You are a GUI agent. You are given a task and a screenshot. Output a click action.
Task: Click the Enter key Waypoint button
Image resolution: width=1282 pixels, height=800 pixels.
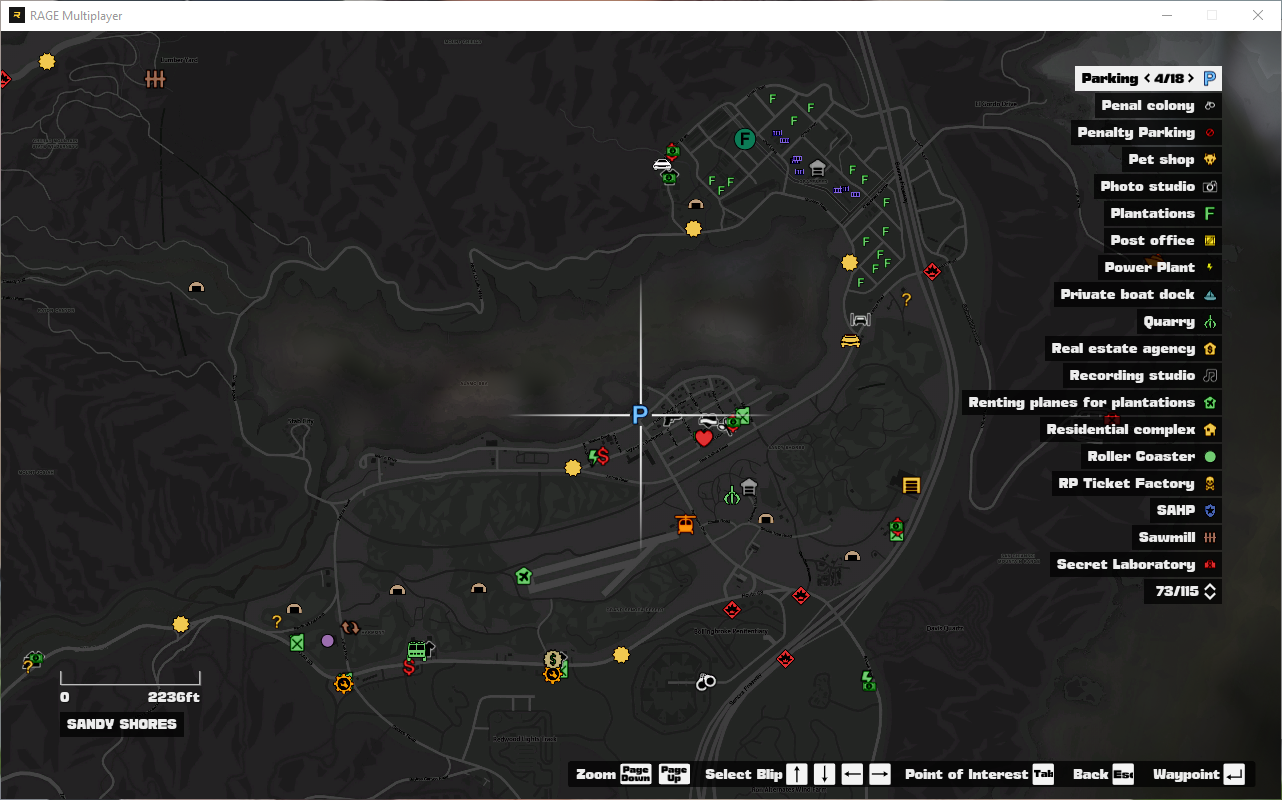(1234, 774)
